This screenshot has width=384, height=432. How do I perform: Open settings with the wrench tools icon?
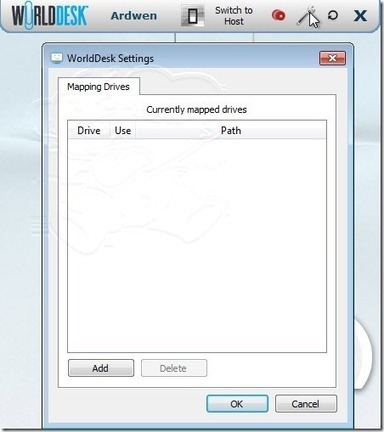(306, 16)
